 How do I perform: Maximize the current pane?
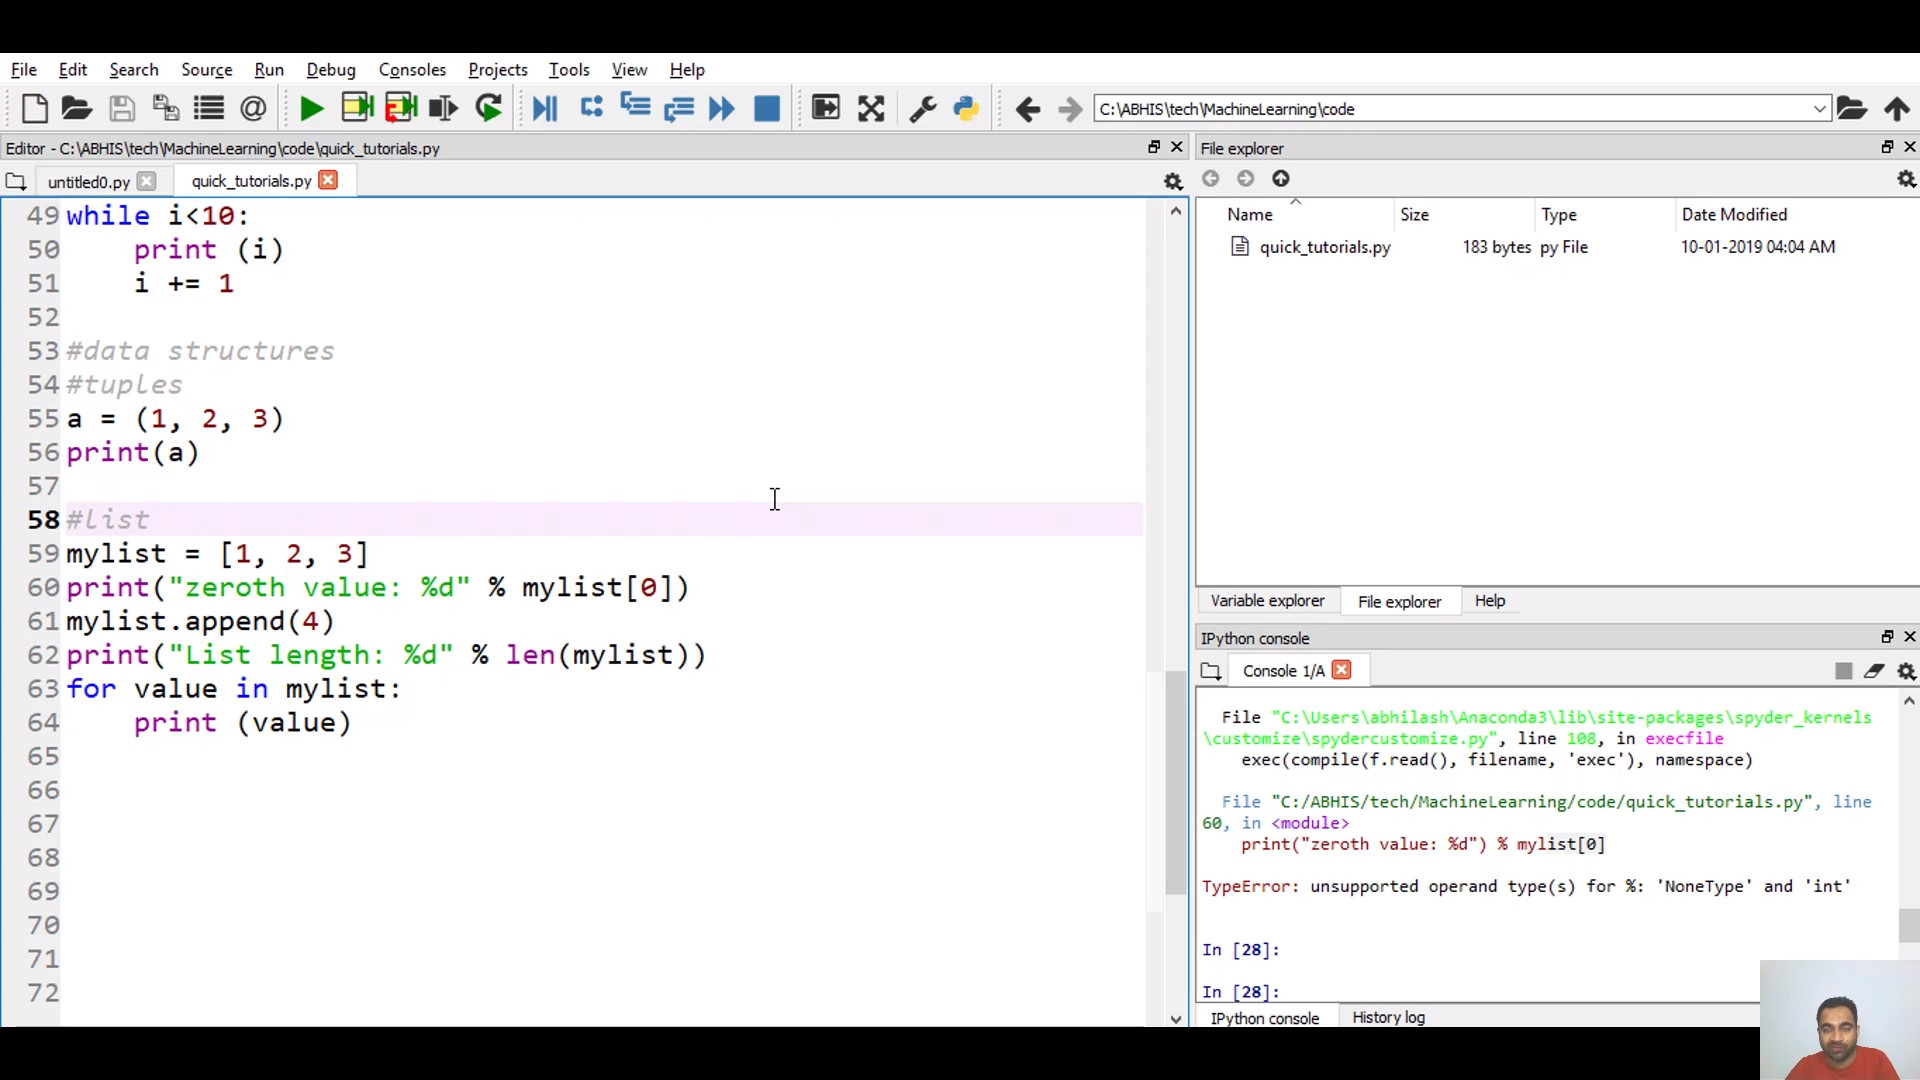coord(826,108)
